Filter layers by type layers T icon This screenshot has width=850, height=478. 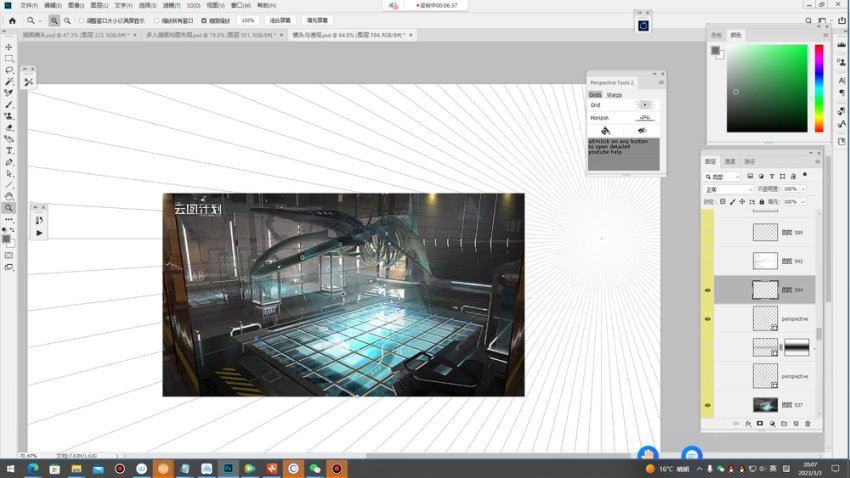point(772,177)
